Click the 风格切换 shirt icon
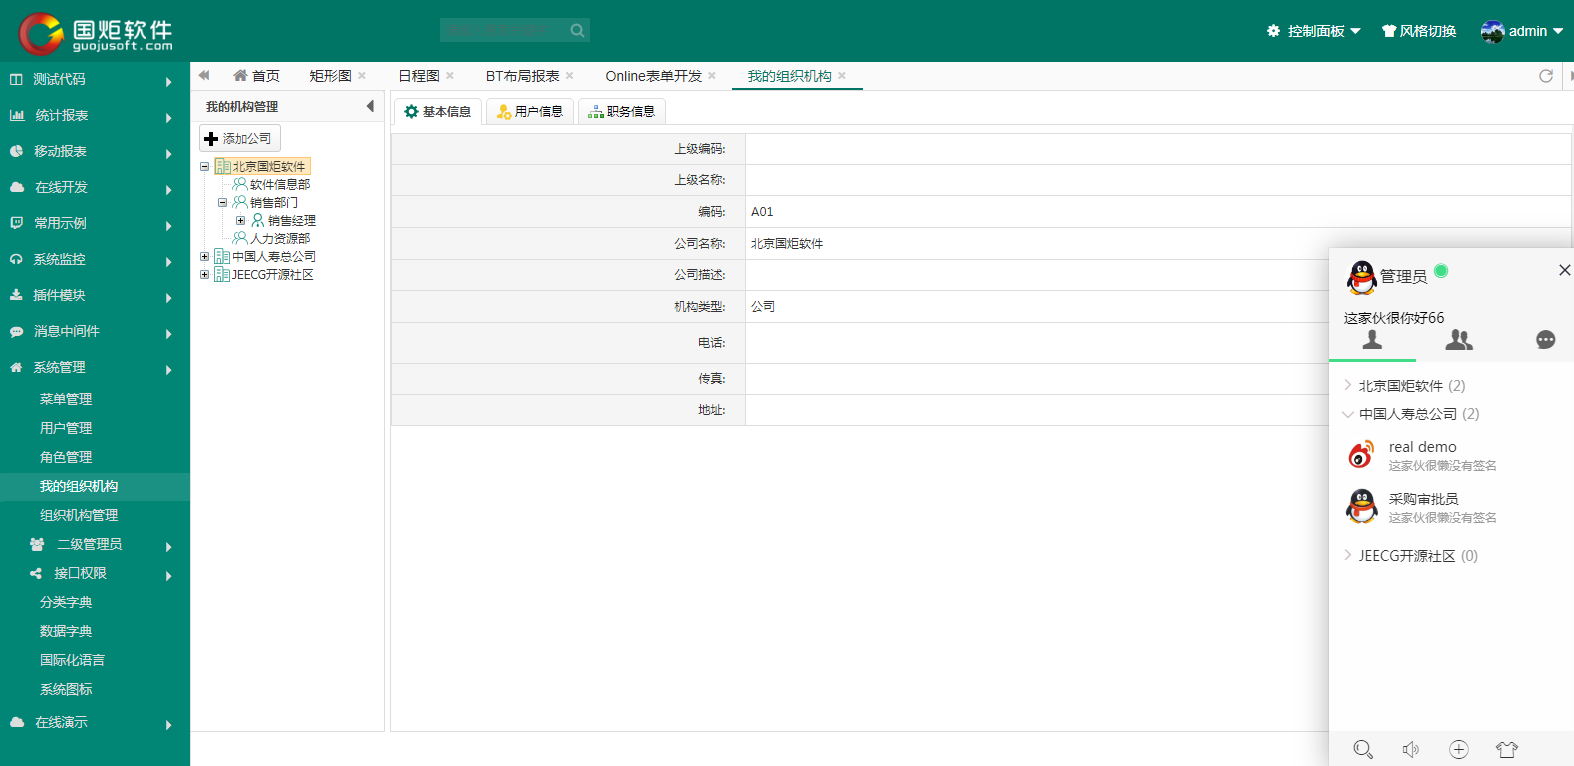This screenshot has width=1574, height=766. pyautogui.click(x=1389, y=31)
